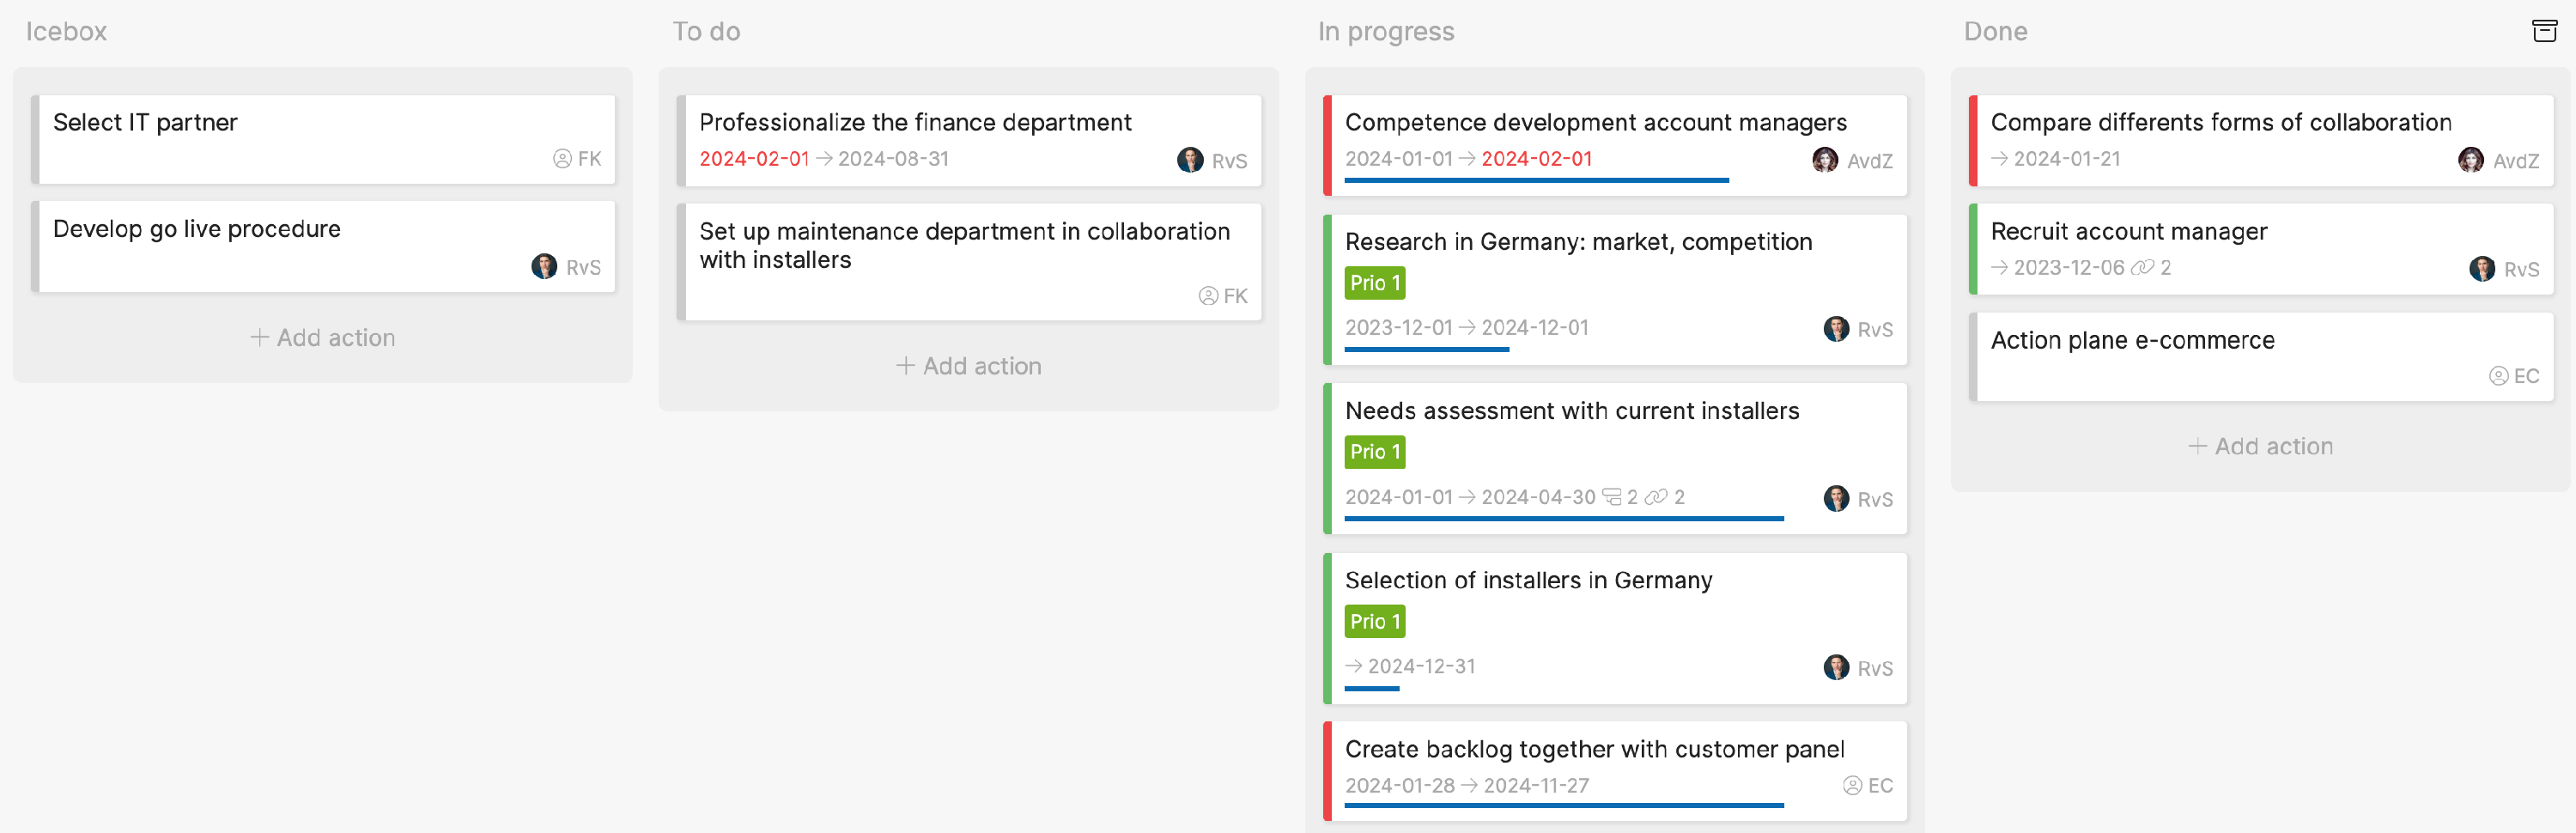Click FK assignee icon on Set up maintenance card
This screenshot has width=2576, height=833.
(1208, 295)
